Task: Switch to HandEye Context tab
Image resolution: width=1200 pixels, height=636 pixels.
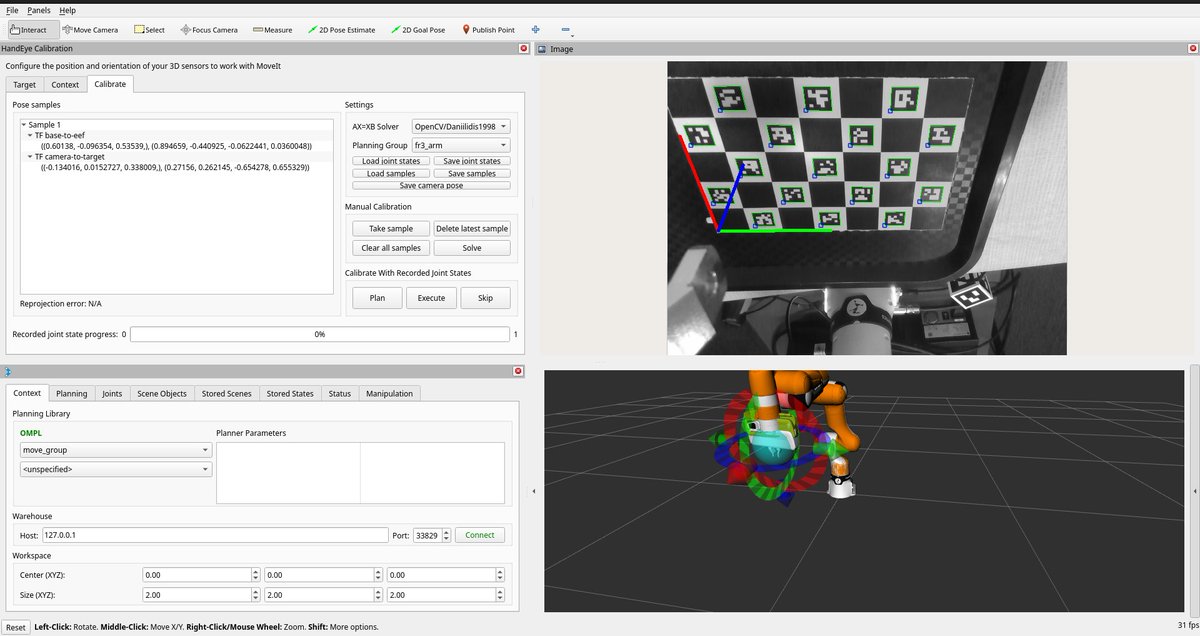Action: point(65,84)
